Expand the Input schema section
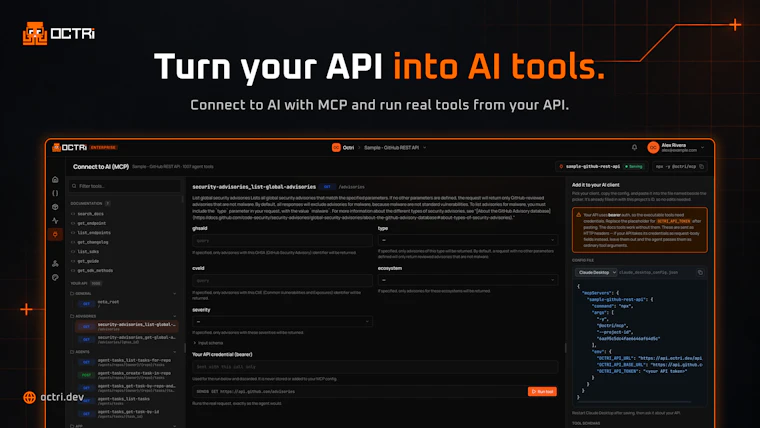The image size is (760, 428). click(x=208, y=343)
